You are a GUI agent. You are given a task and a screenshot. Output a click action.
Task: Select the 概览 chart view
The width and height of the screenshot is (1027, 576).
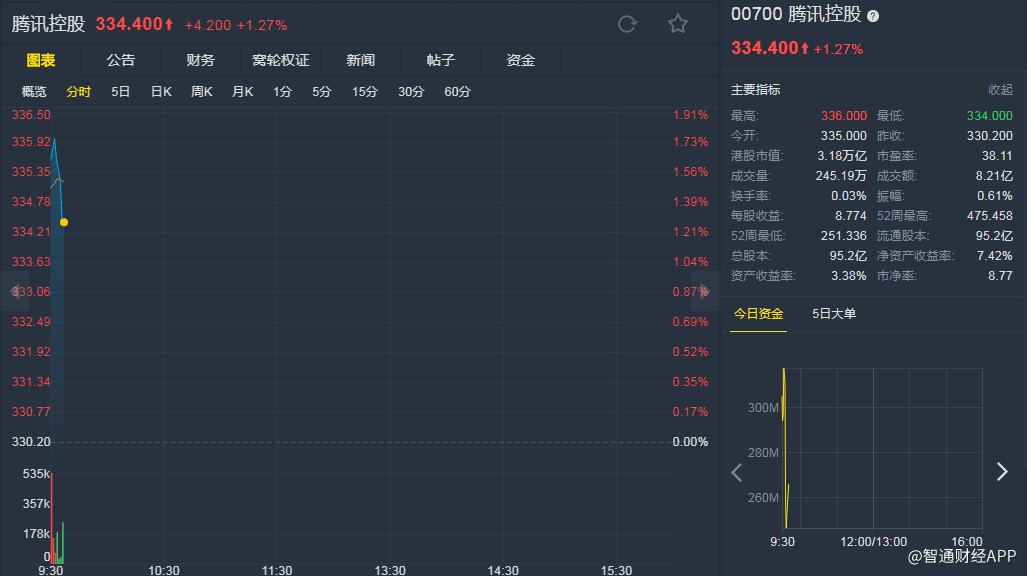[x=35, y=92]
